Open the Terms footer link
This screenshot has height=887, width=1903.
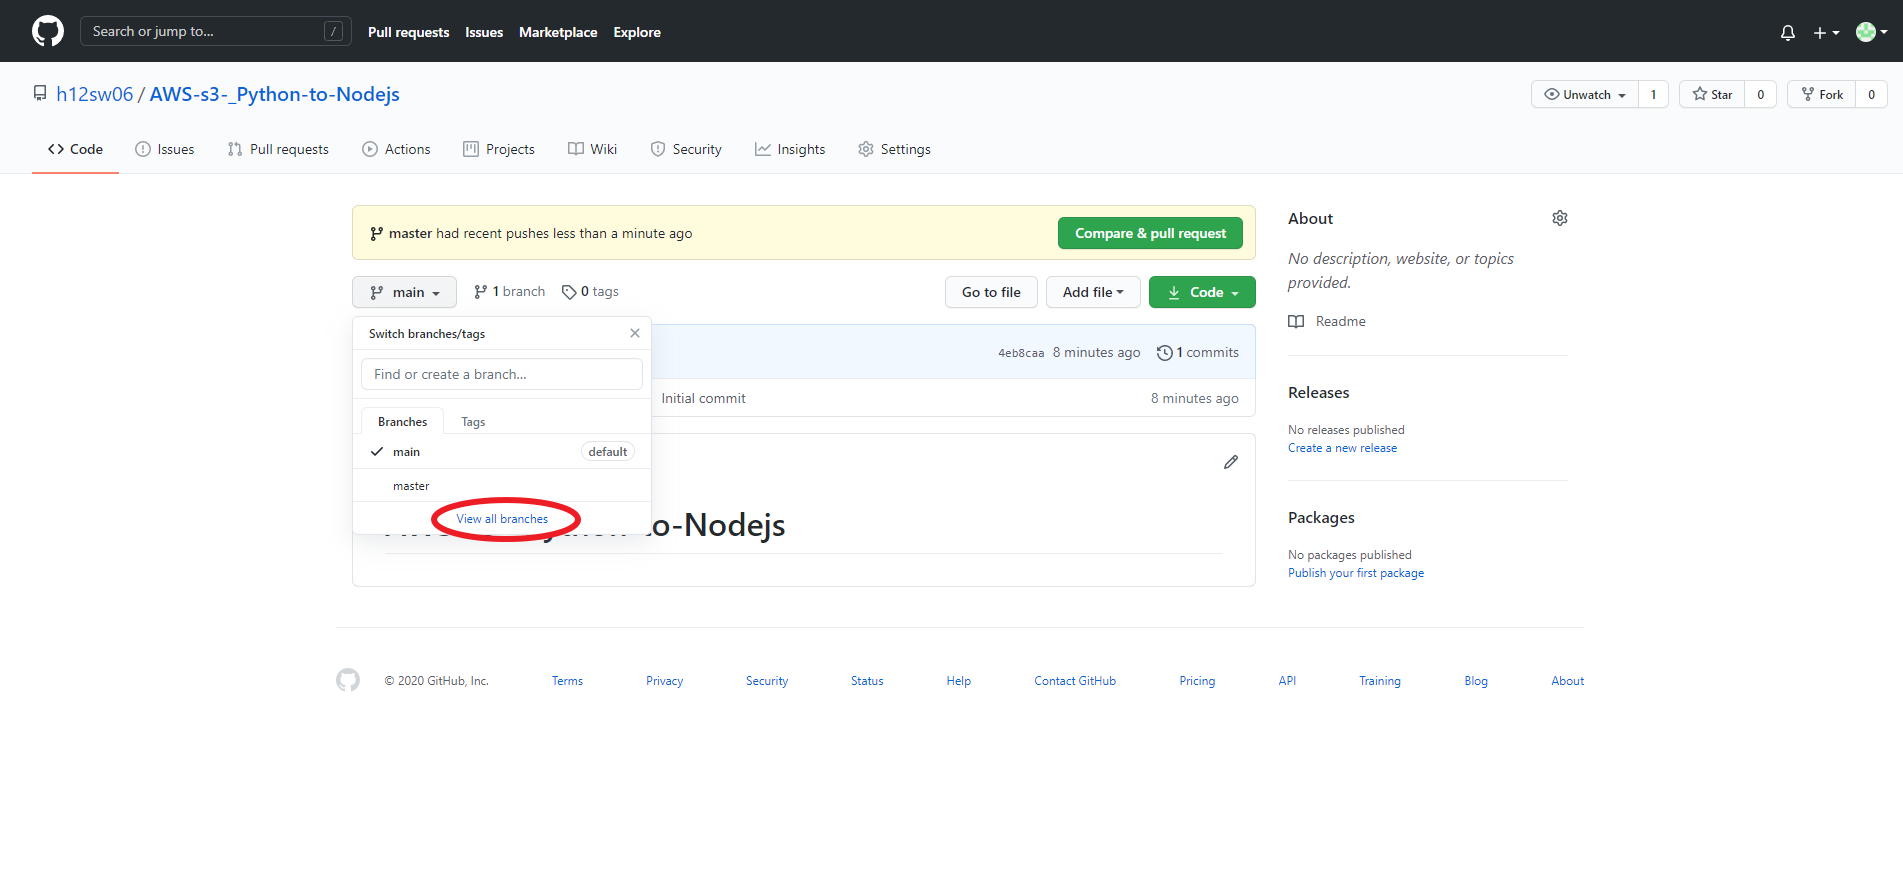(x=567, y=681)
